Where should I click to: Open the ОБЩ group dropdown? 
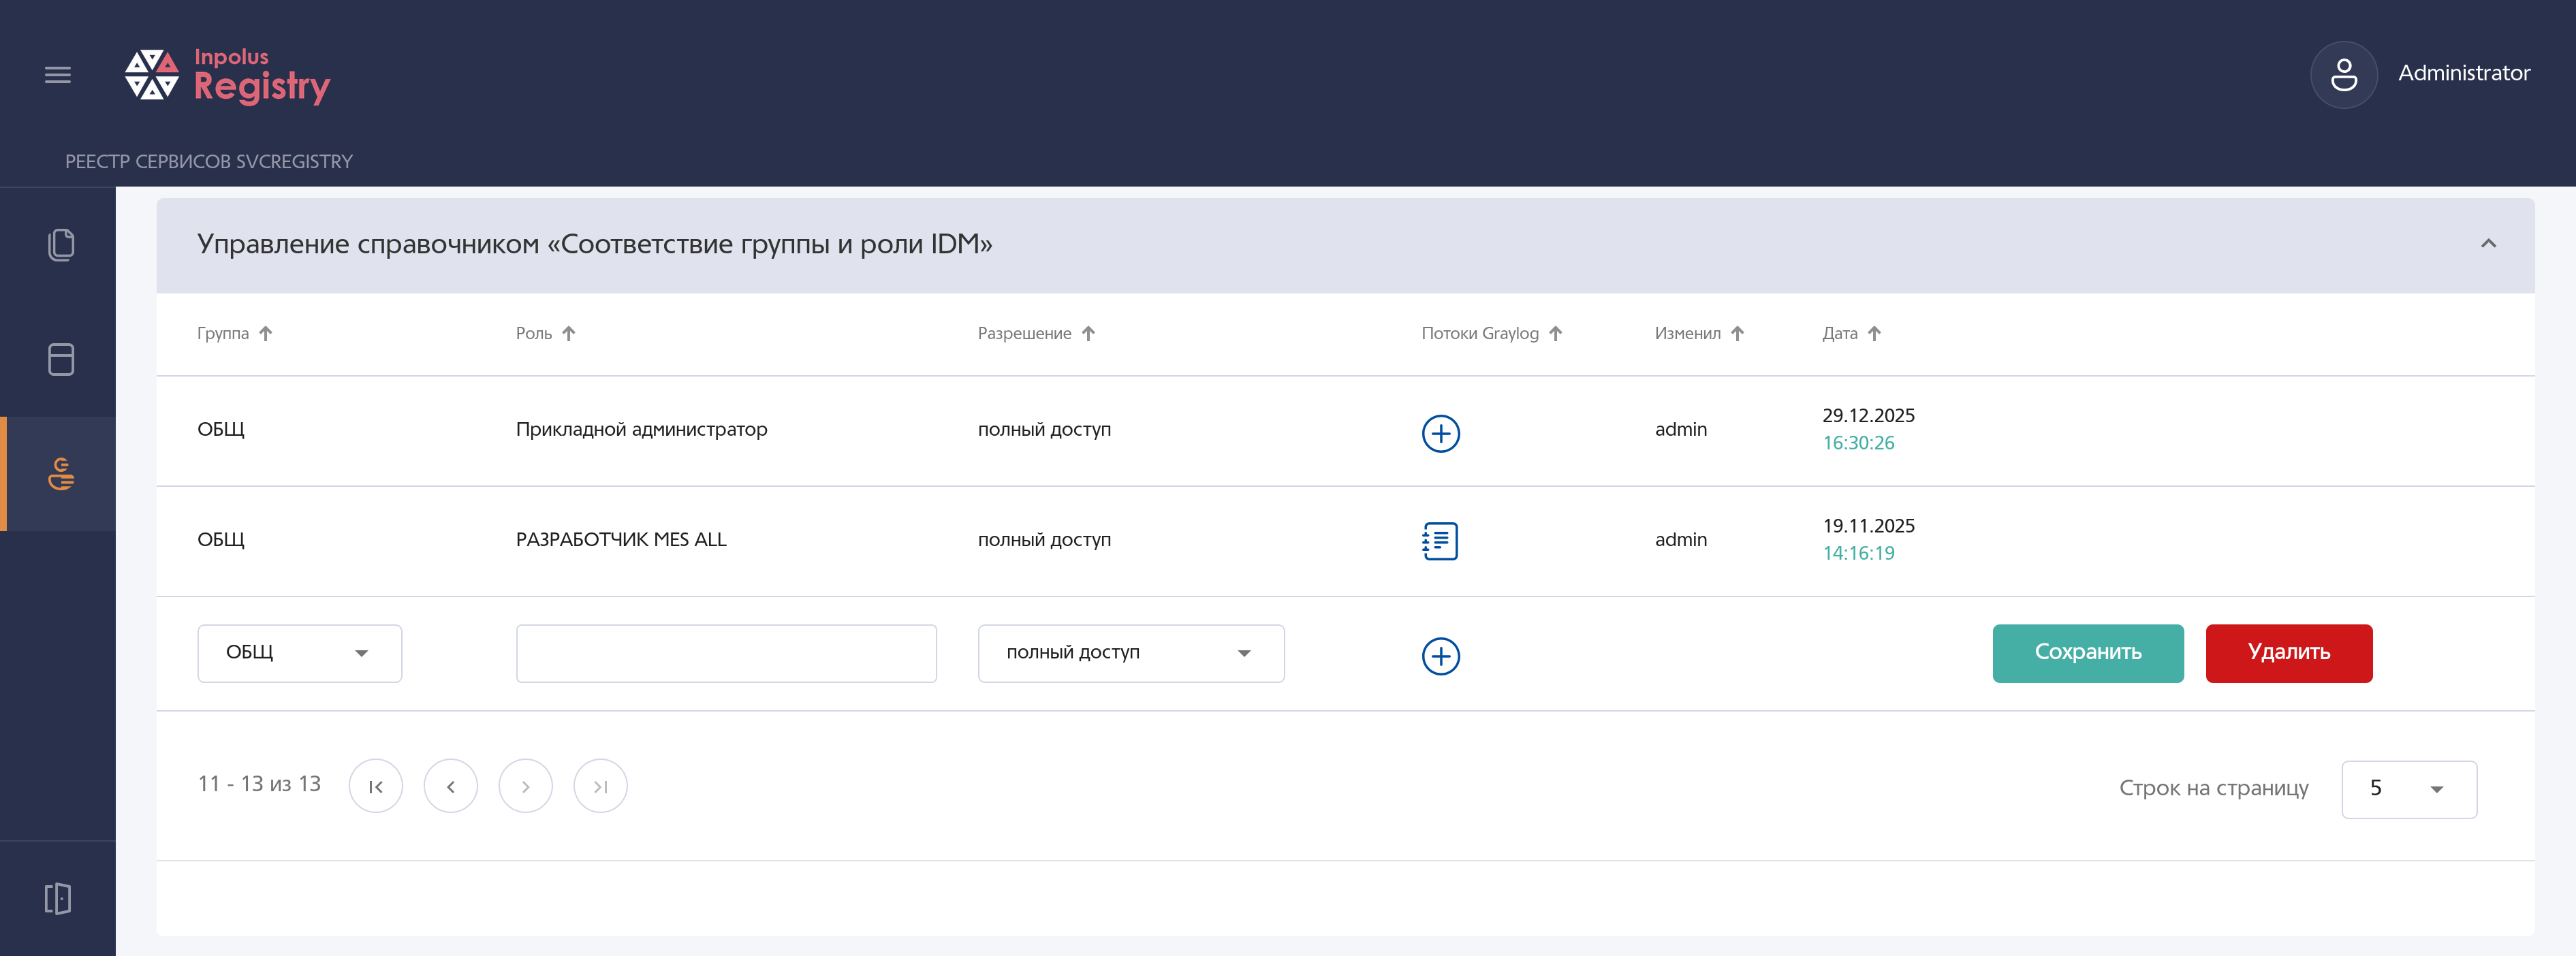click(300, 653)
